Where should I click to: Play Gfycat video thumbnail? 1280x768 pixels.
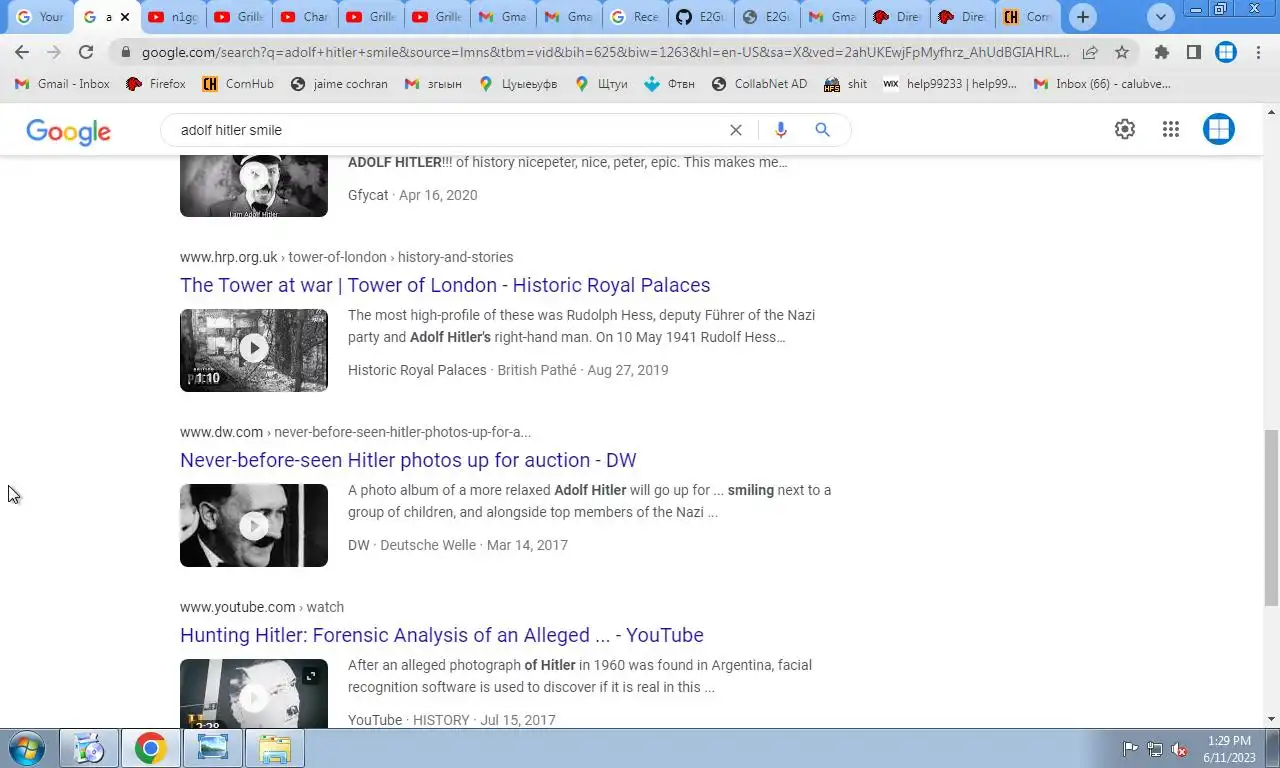[x=254, y=186]
